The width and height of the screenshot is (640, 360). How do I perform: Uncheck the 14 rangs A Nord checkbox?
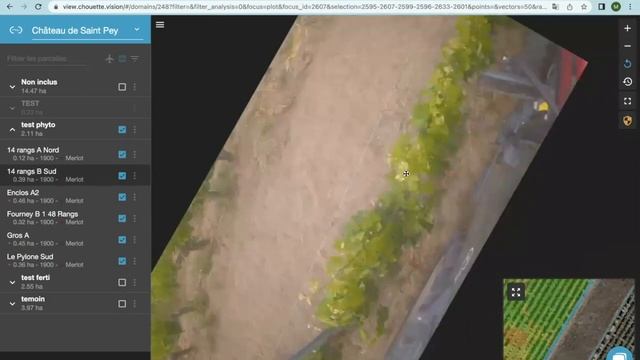point(122,154)
